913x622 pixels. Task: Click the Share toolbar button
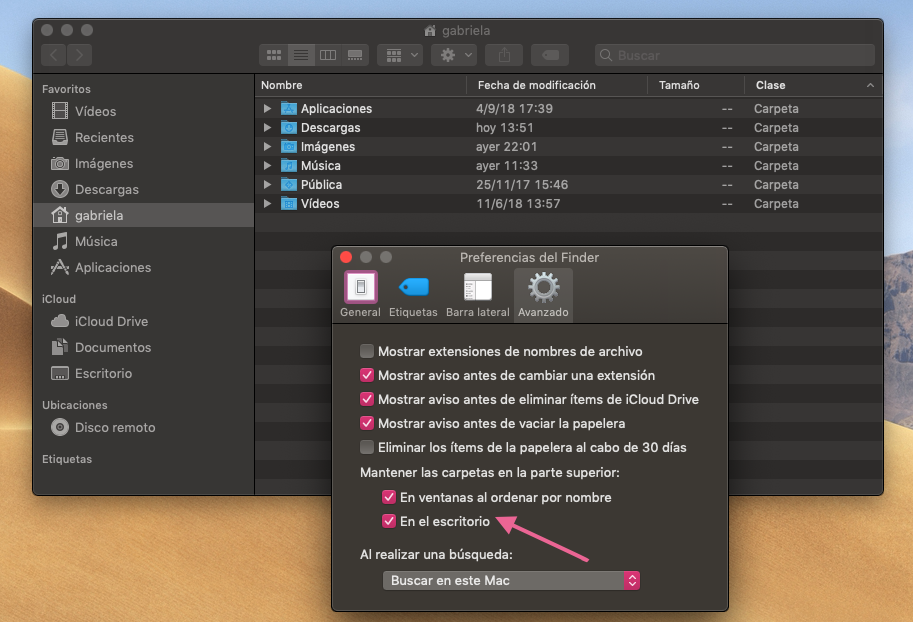[504, 55]
